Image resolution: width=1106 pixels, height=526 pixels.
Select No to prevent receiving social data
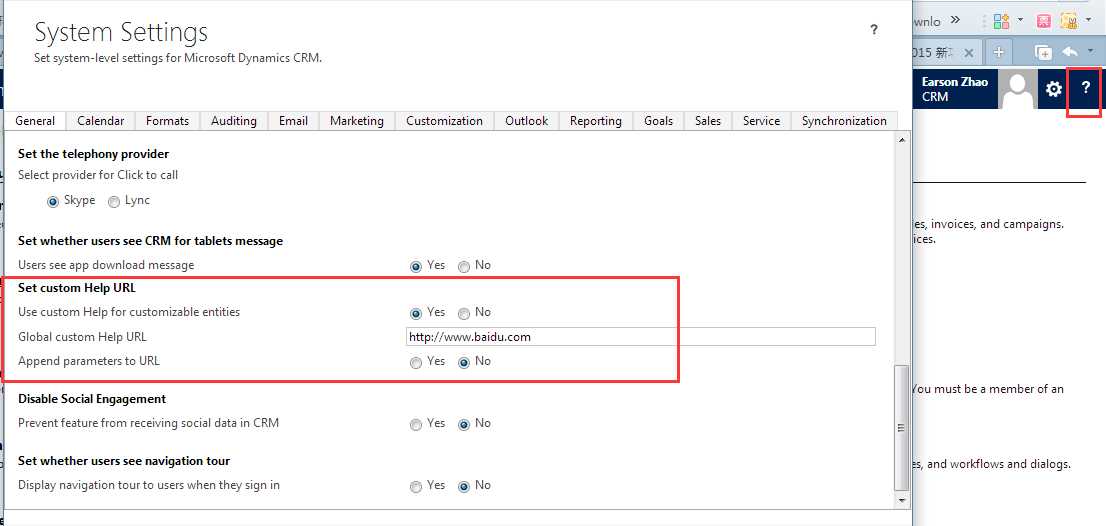(464, 424)
